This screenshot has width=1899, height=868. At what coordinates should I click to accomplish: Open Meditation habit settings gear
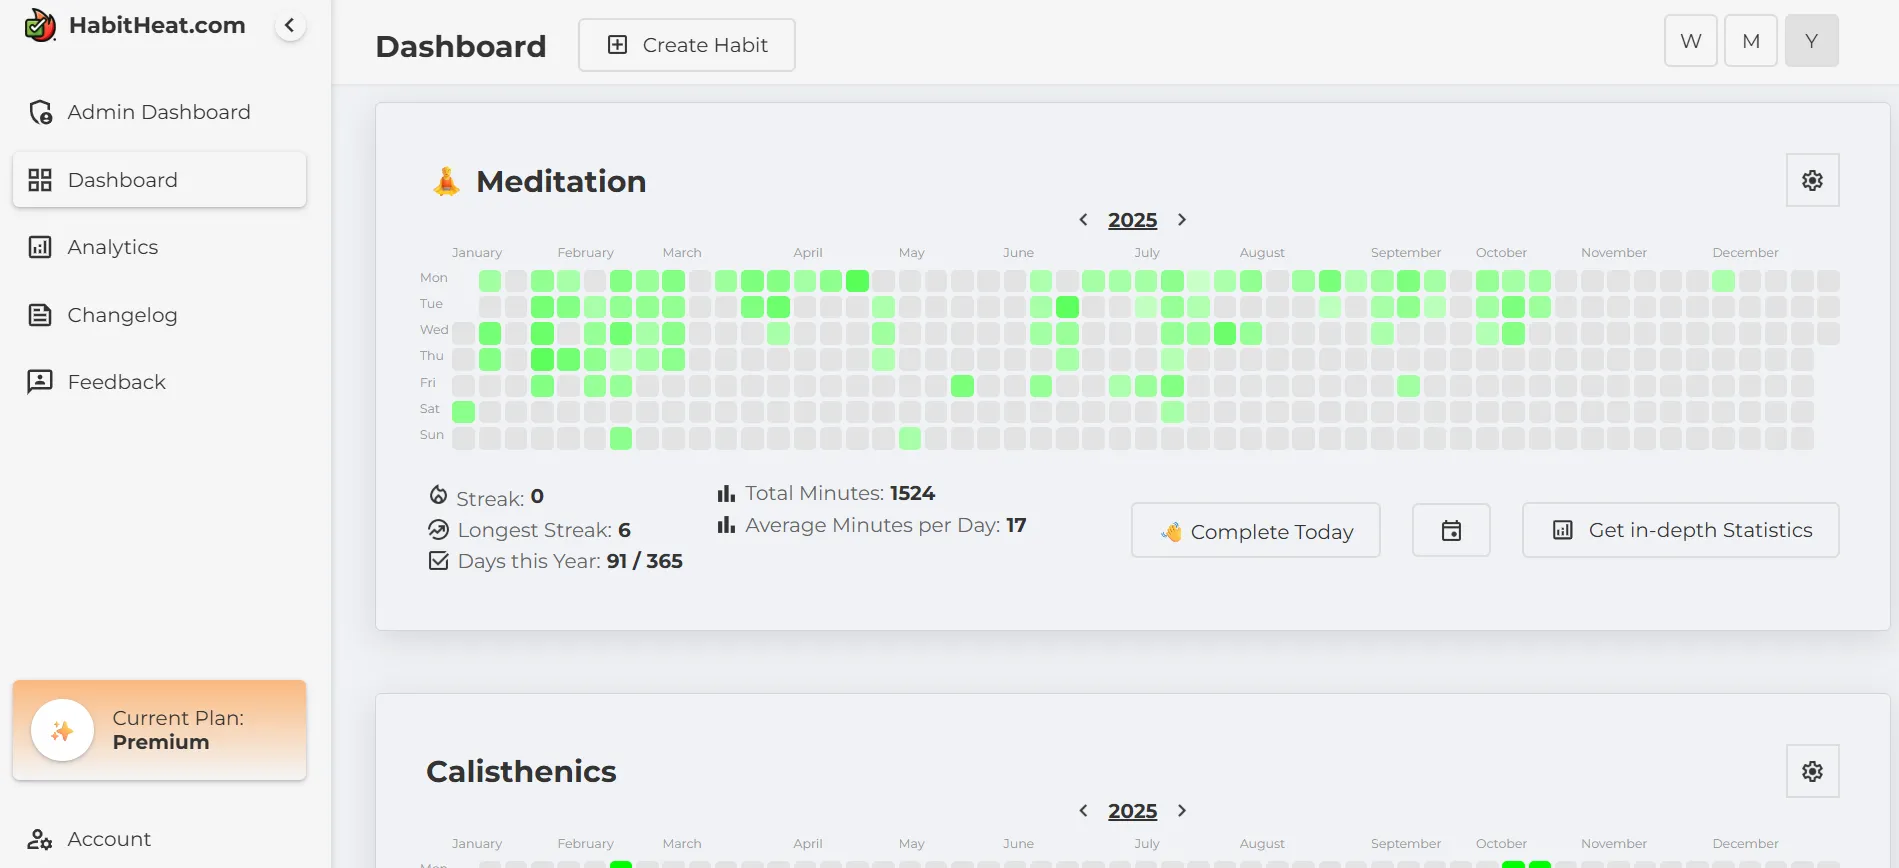coord(1812,181)
